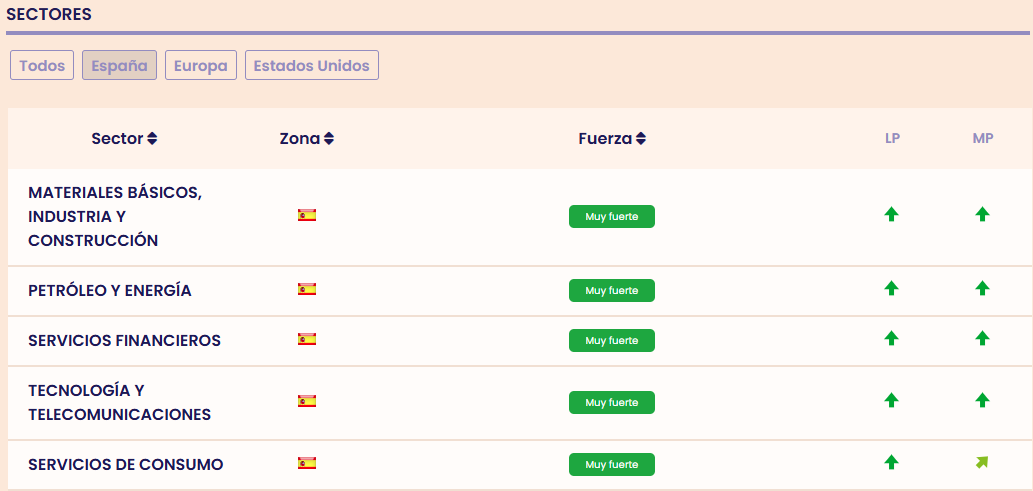Switch to the Europa filter tab
This screenshot has height=491, width=1033.
pos(200,66)
